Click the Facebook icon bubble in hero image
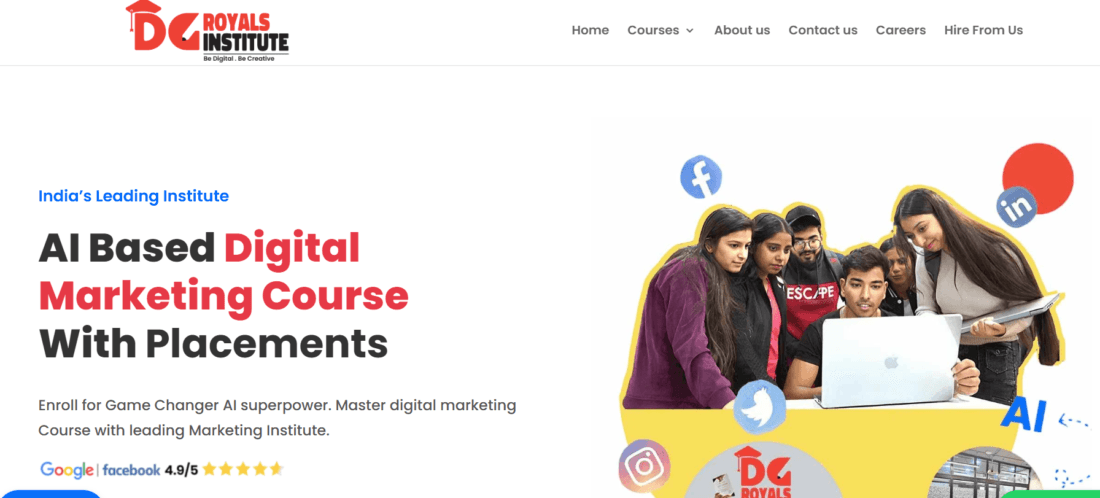Screen dimensions: 1100x498 [701, 176]
